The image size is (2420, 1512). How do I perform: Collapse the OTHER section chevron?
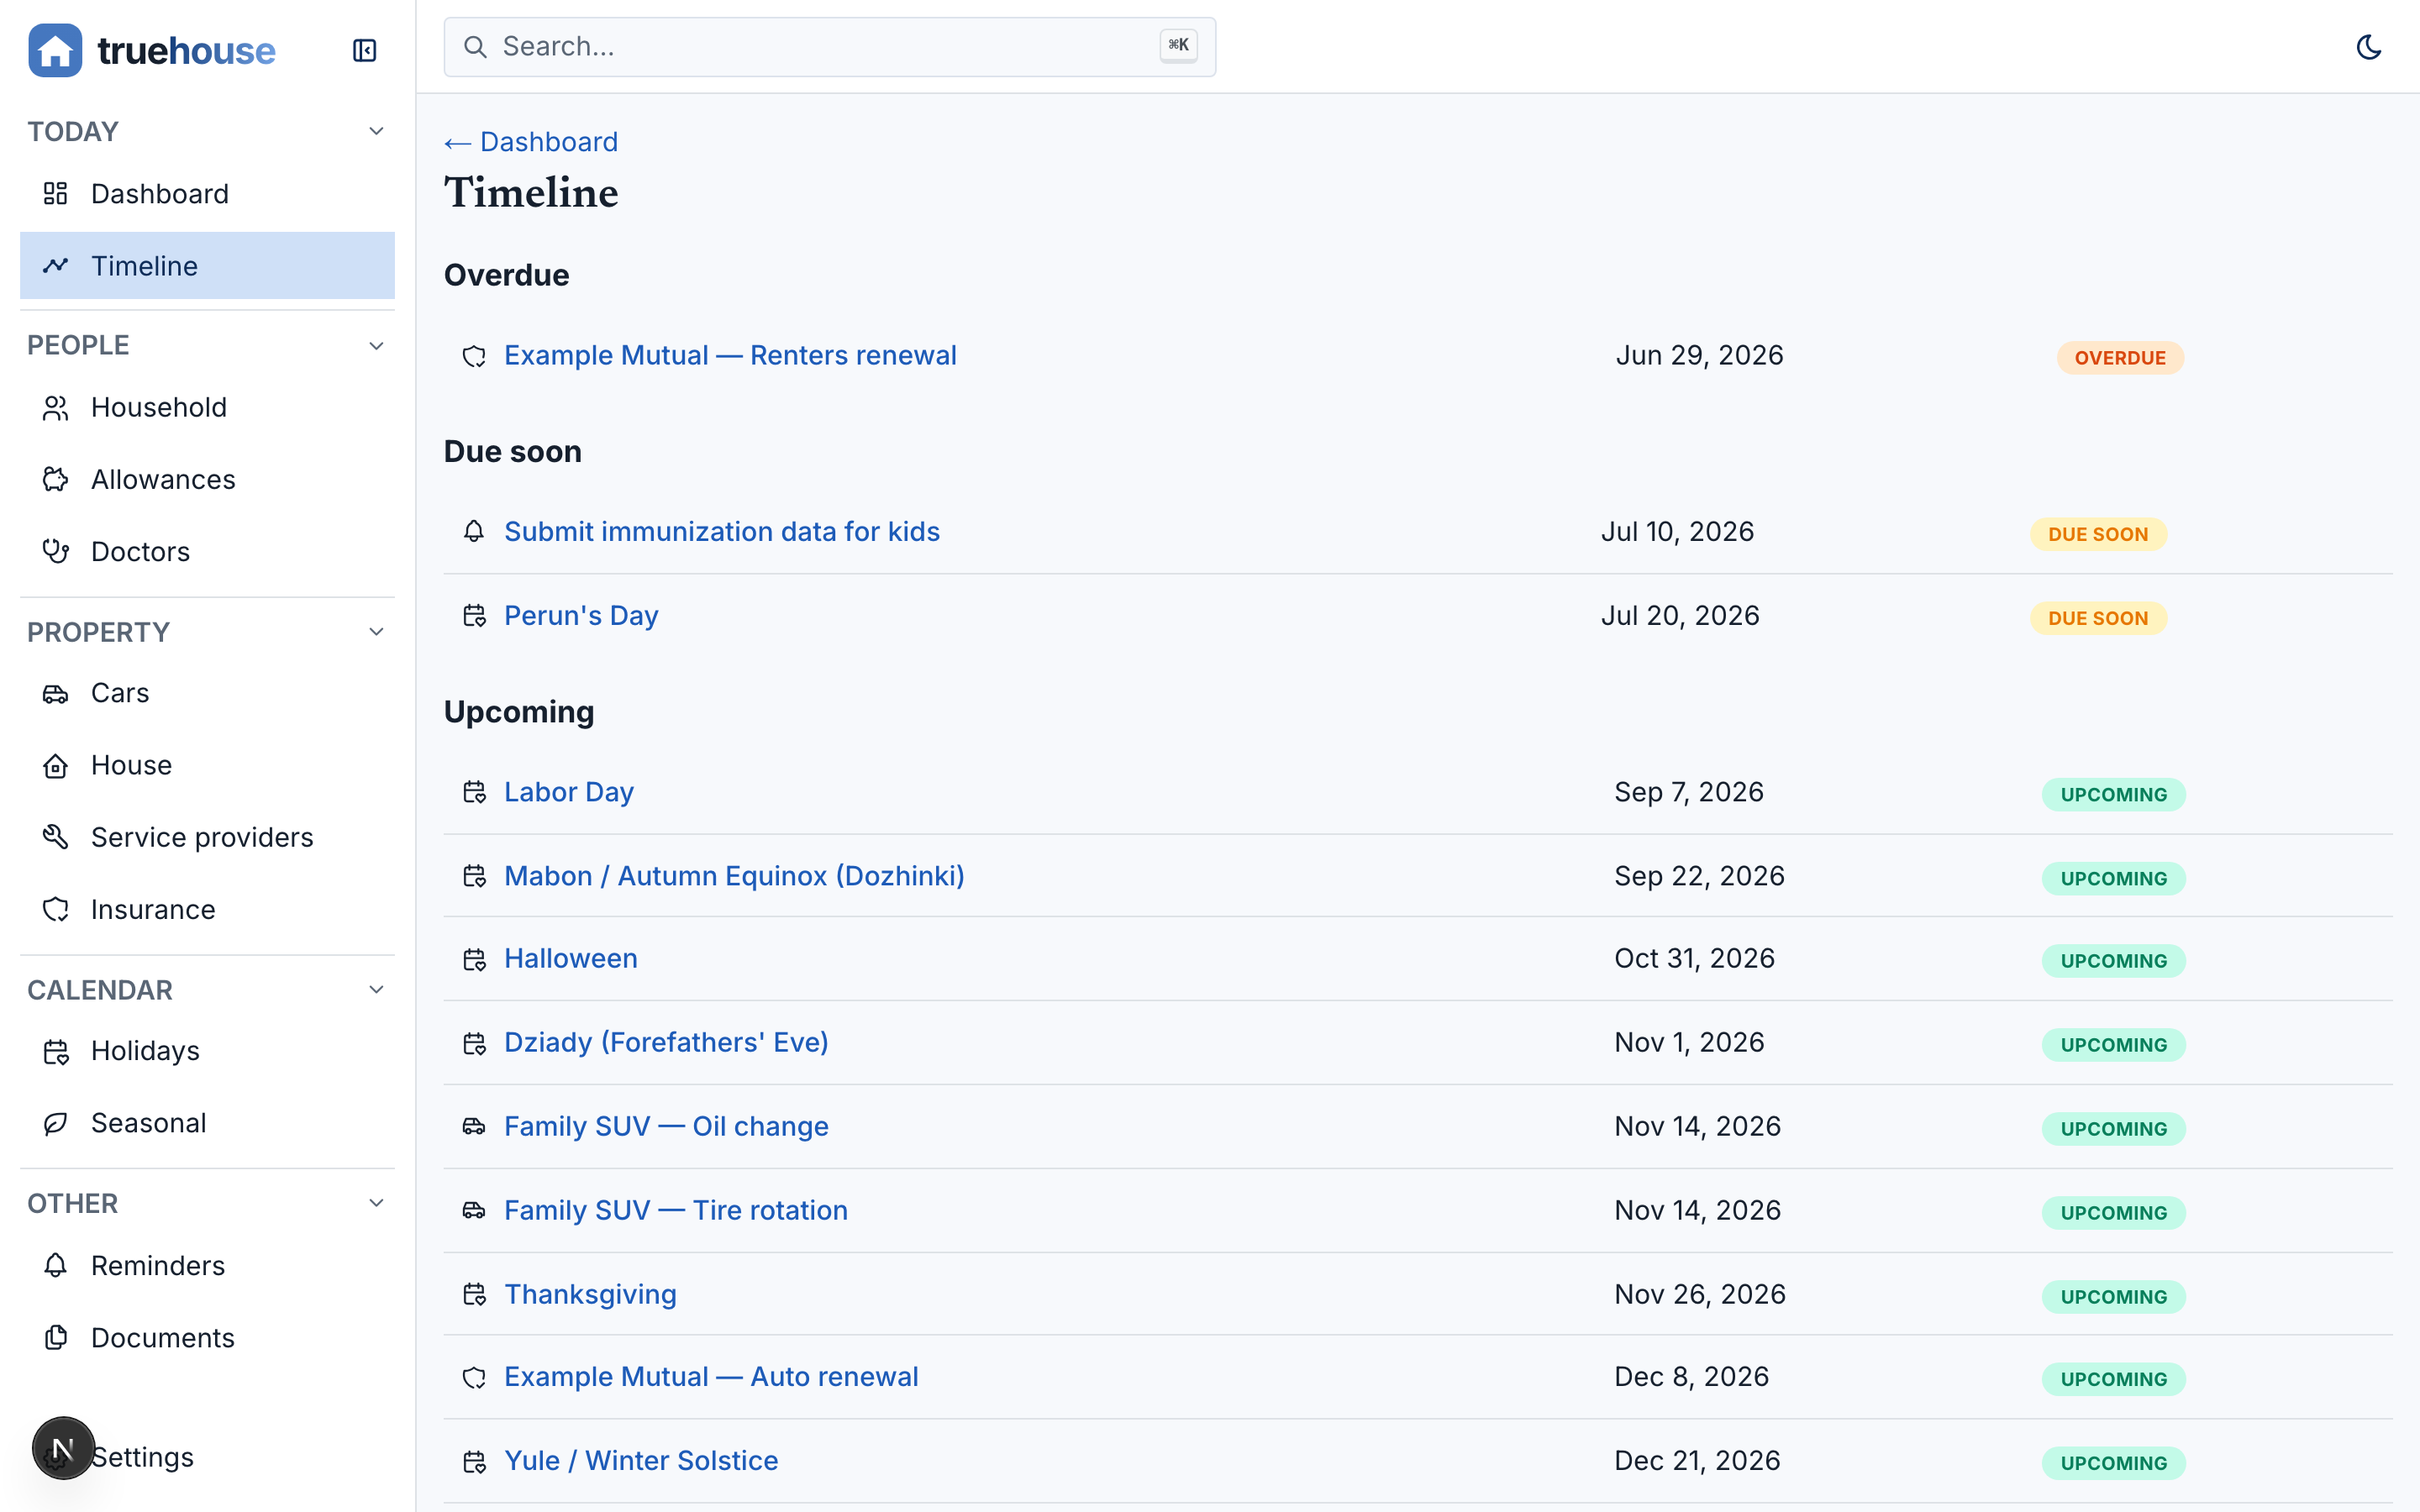coord(376,1203)
